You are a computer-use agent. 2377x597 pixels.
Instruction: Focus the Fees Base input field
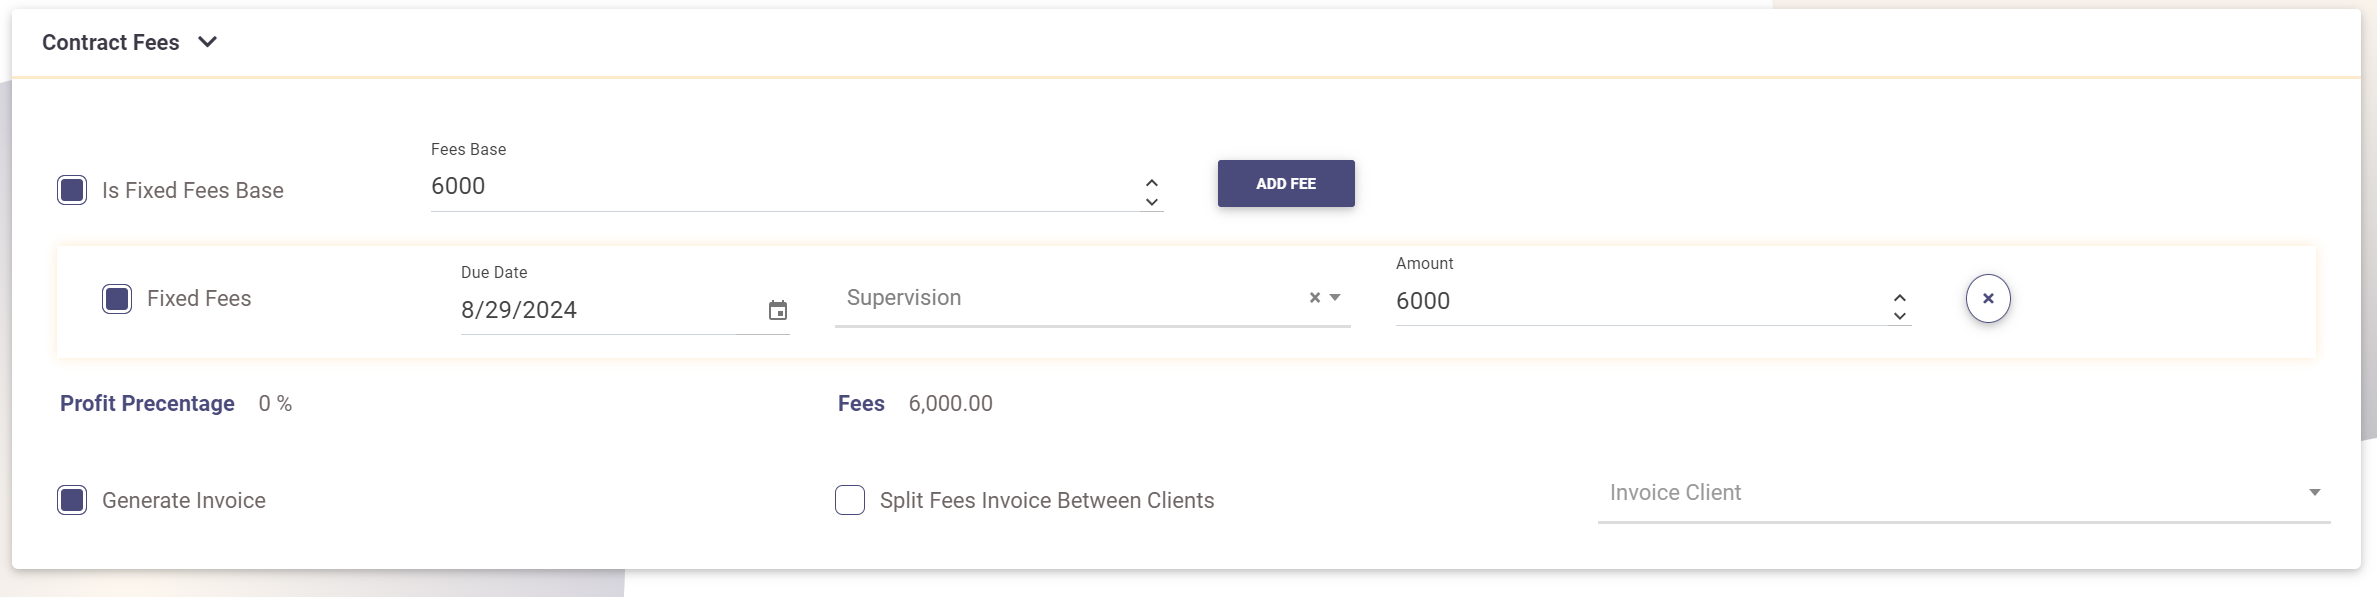pos(780,187)
